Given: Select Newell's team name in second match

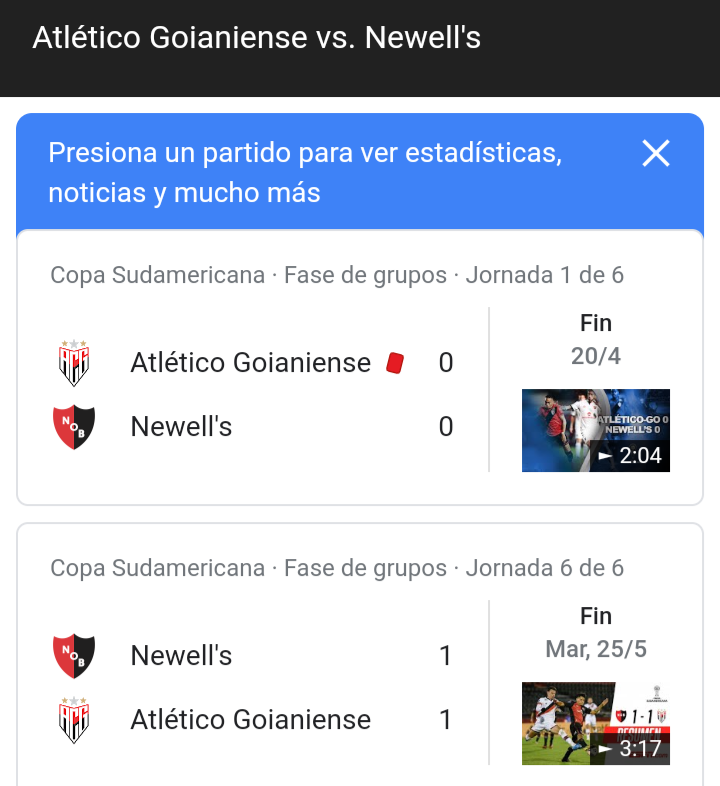Looking at the screenshot, I should (181, 655).
